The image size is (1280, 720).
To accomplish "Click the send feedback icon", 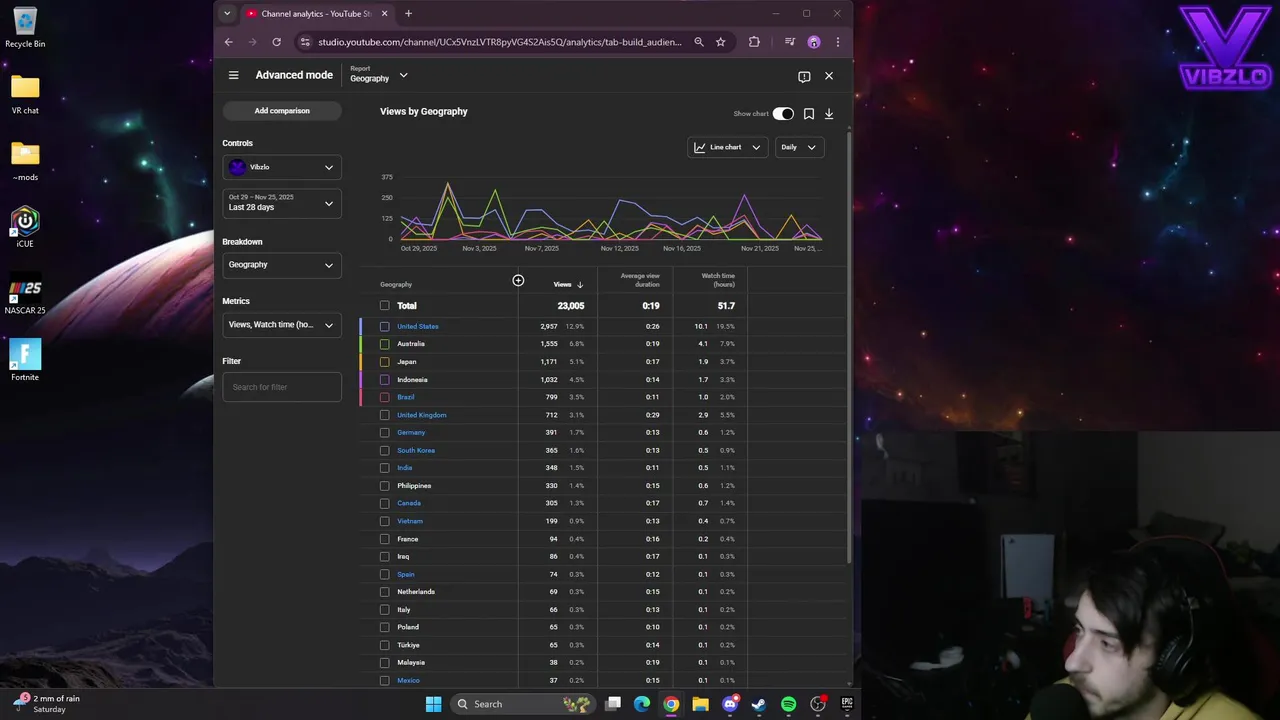I will tap(804, 76).
